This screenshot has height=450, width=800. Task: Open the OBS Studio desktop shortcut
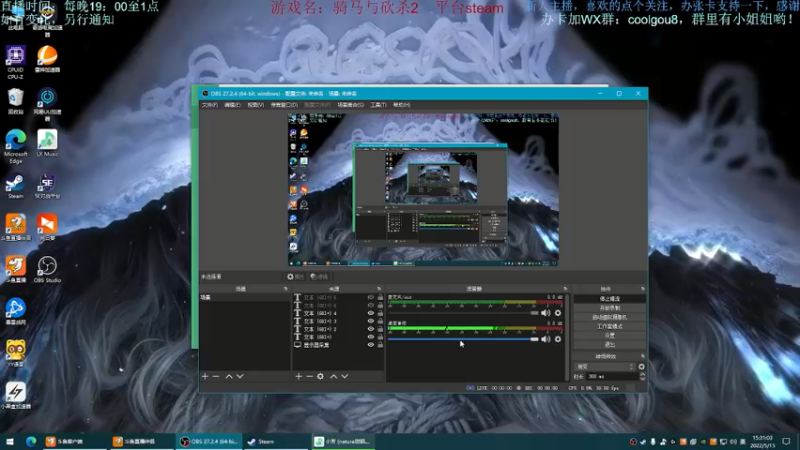point(47,269)
